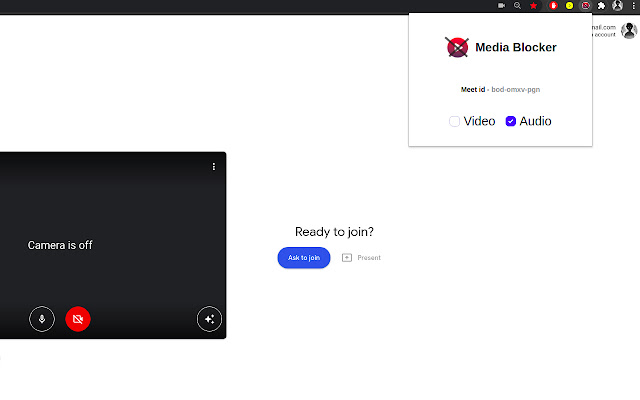Click the Ready to join? heading
Image resolution: width=640 pixels, height=400 pixels.
[334, 232]
